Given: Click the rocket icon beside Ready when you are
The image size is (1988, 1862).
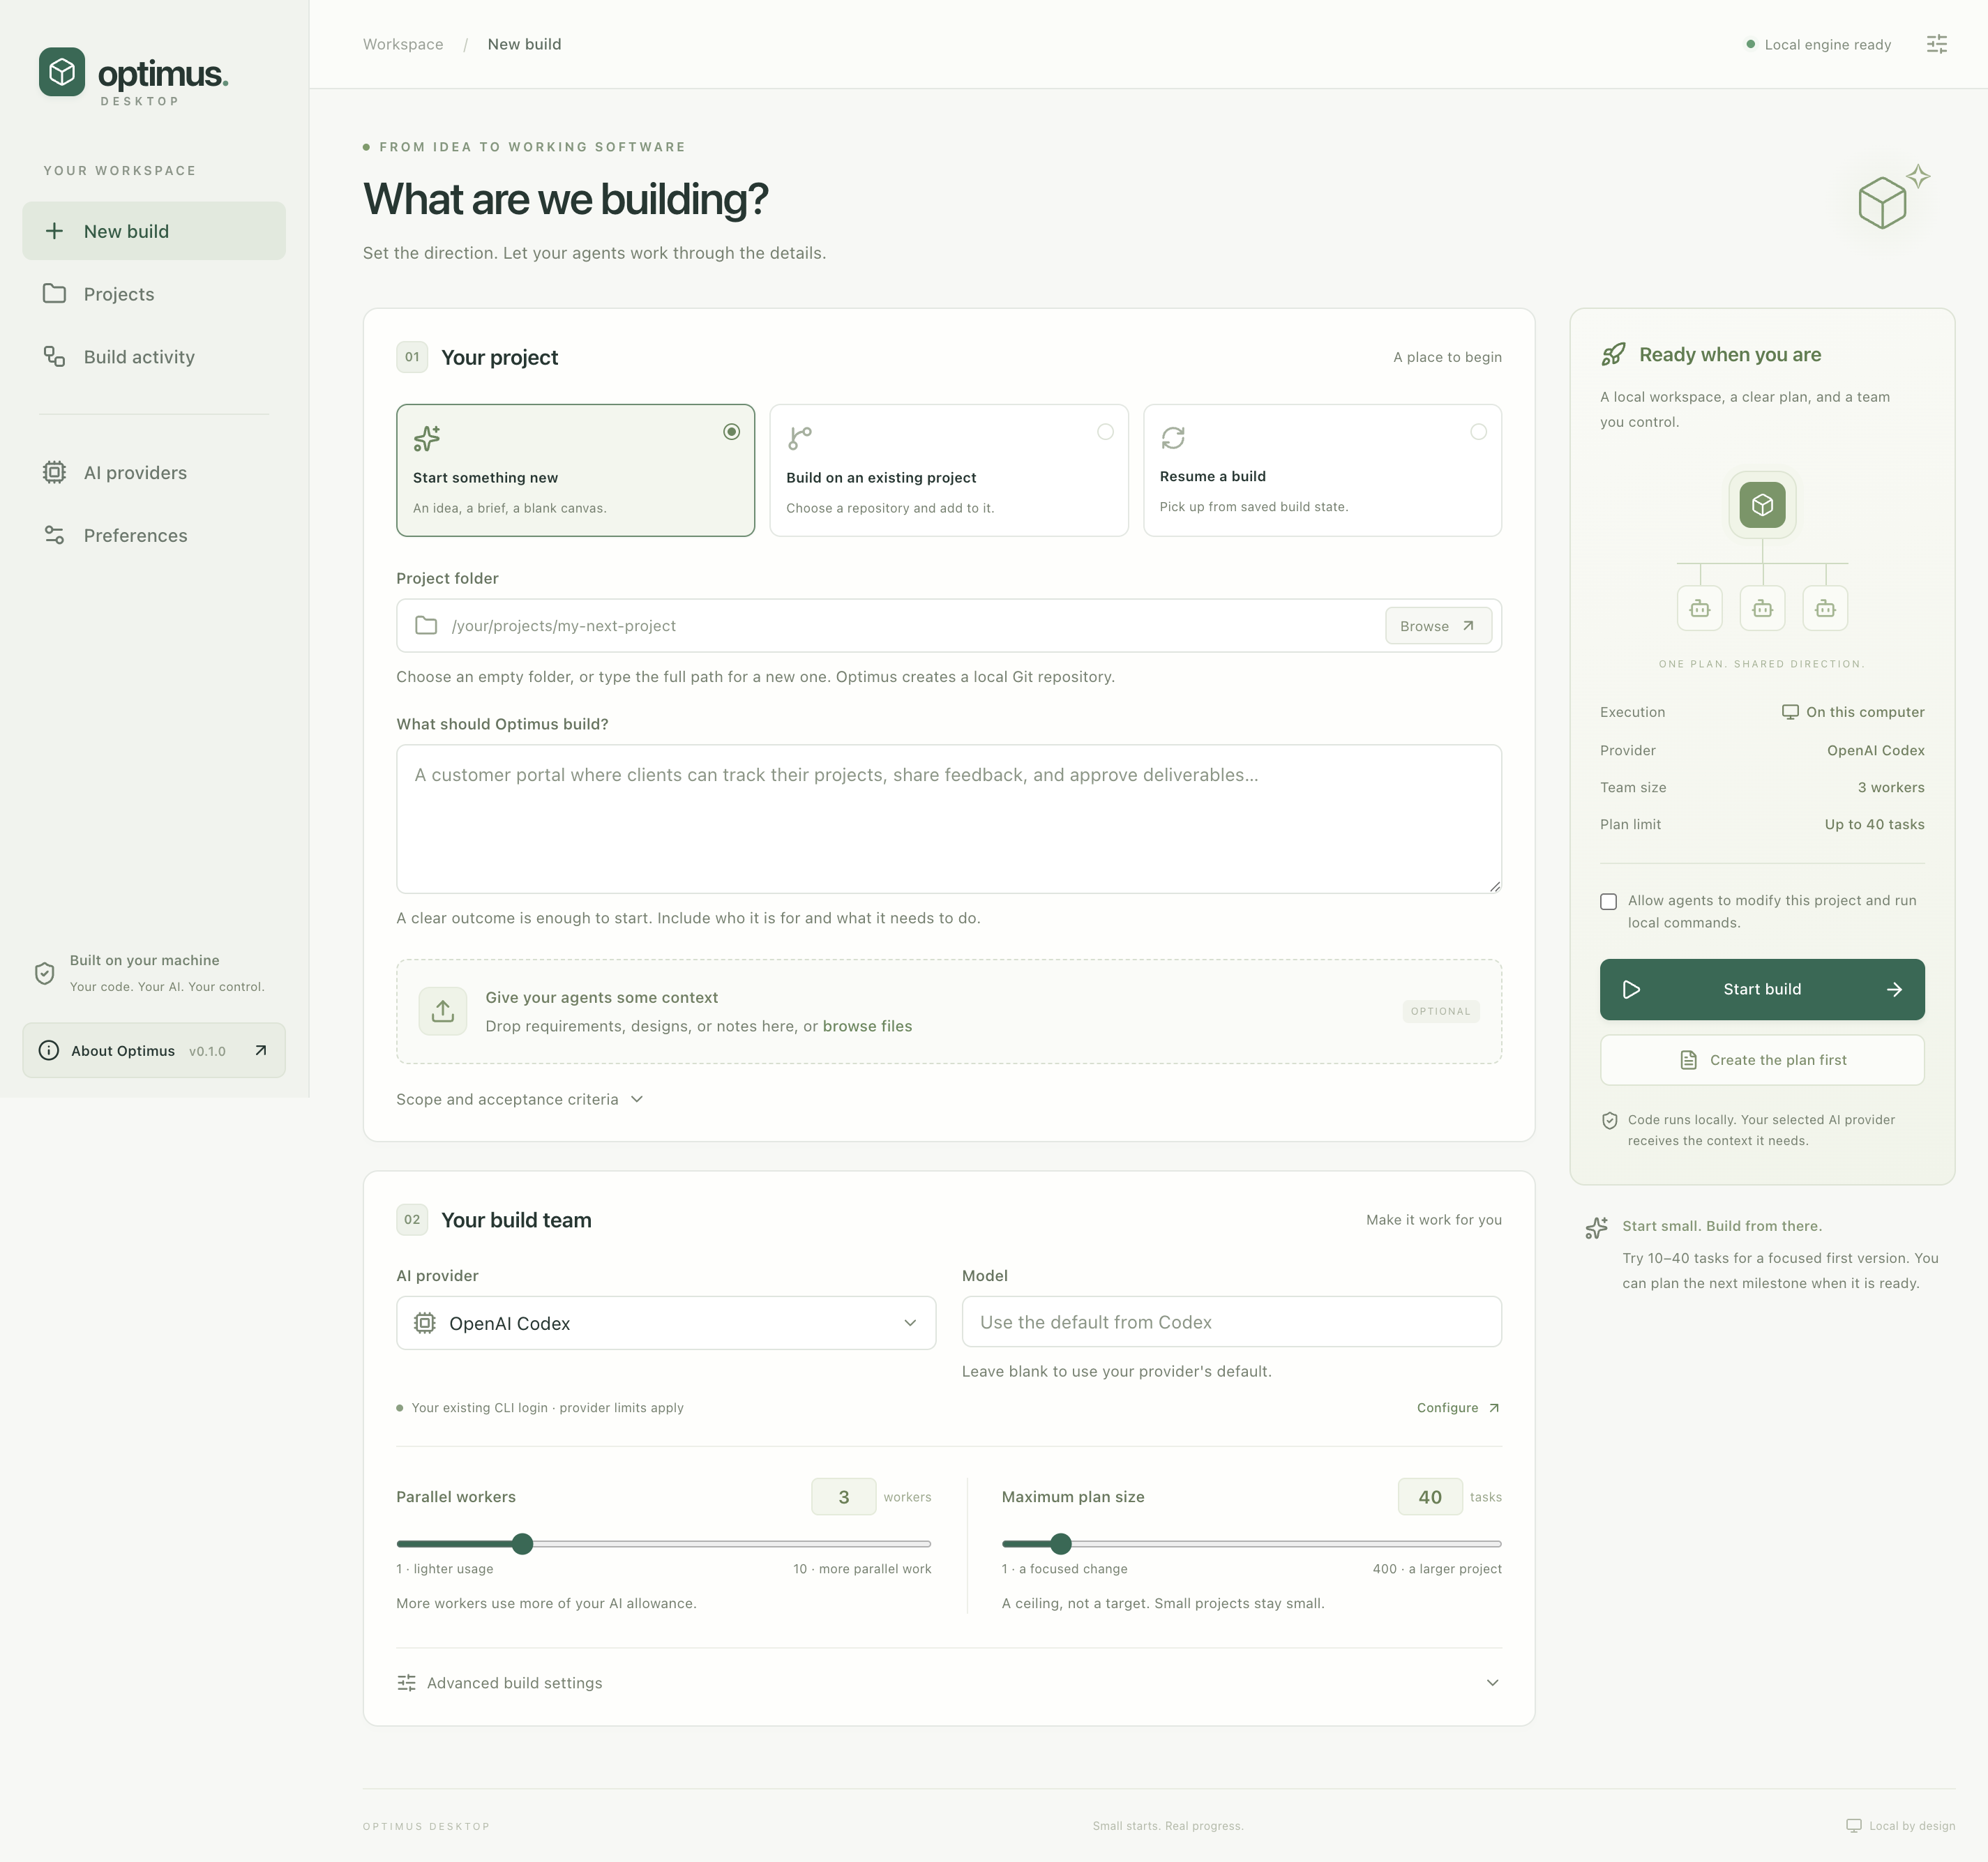Looking at the screenshot, I should pos(1613,354).
